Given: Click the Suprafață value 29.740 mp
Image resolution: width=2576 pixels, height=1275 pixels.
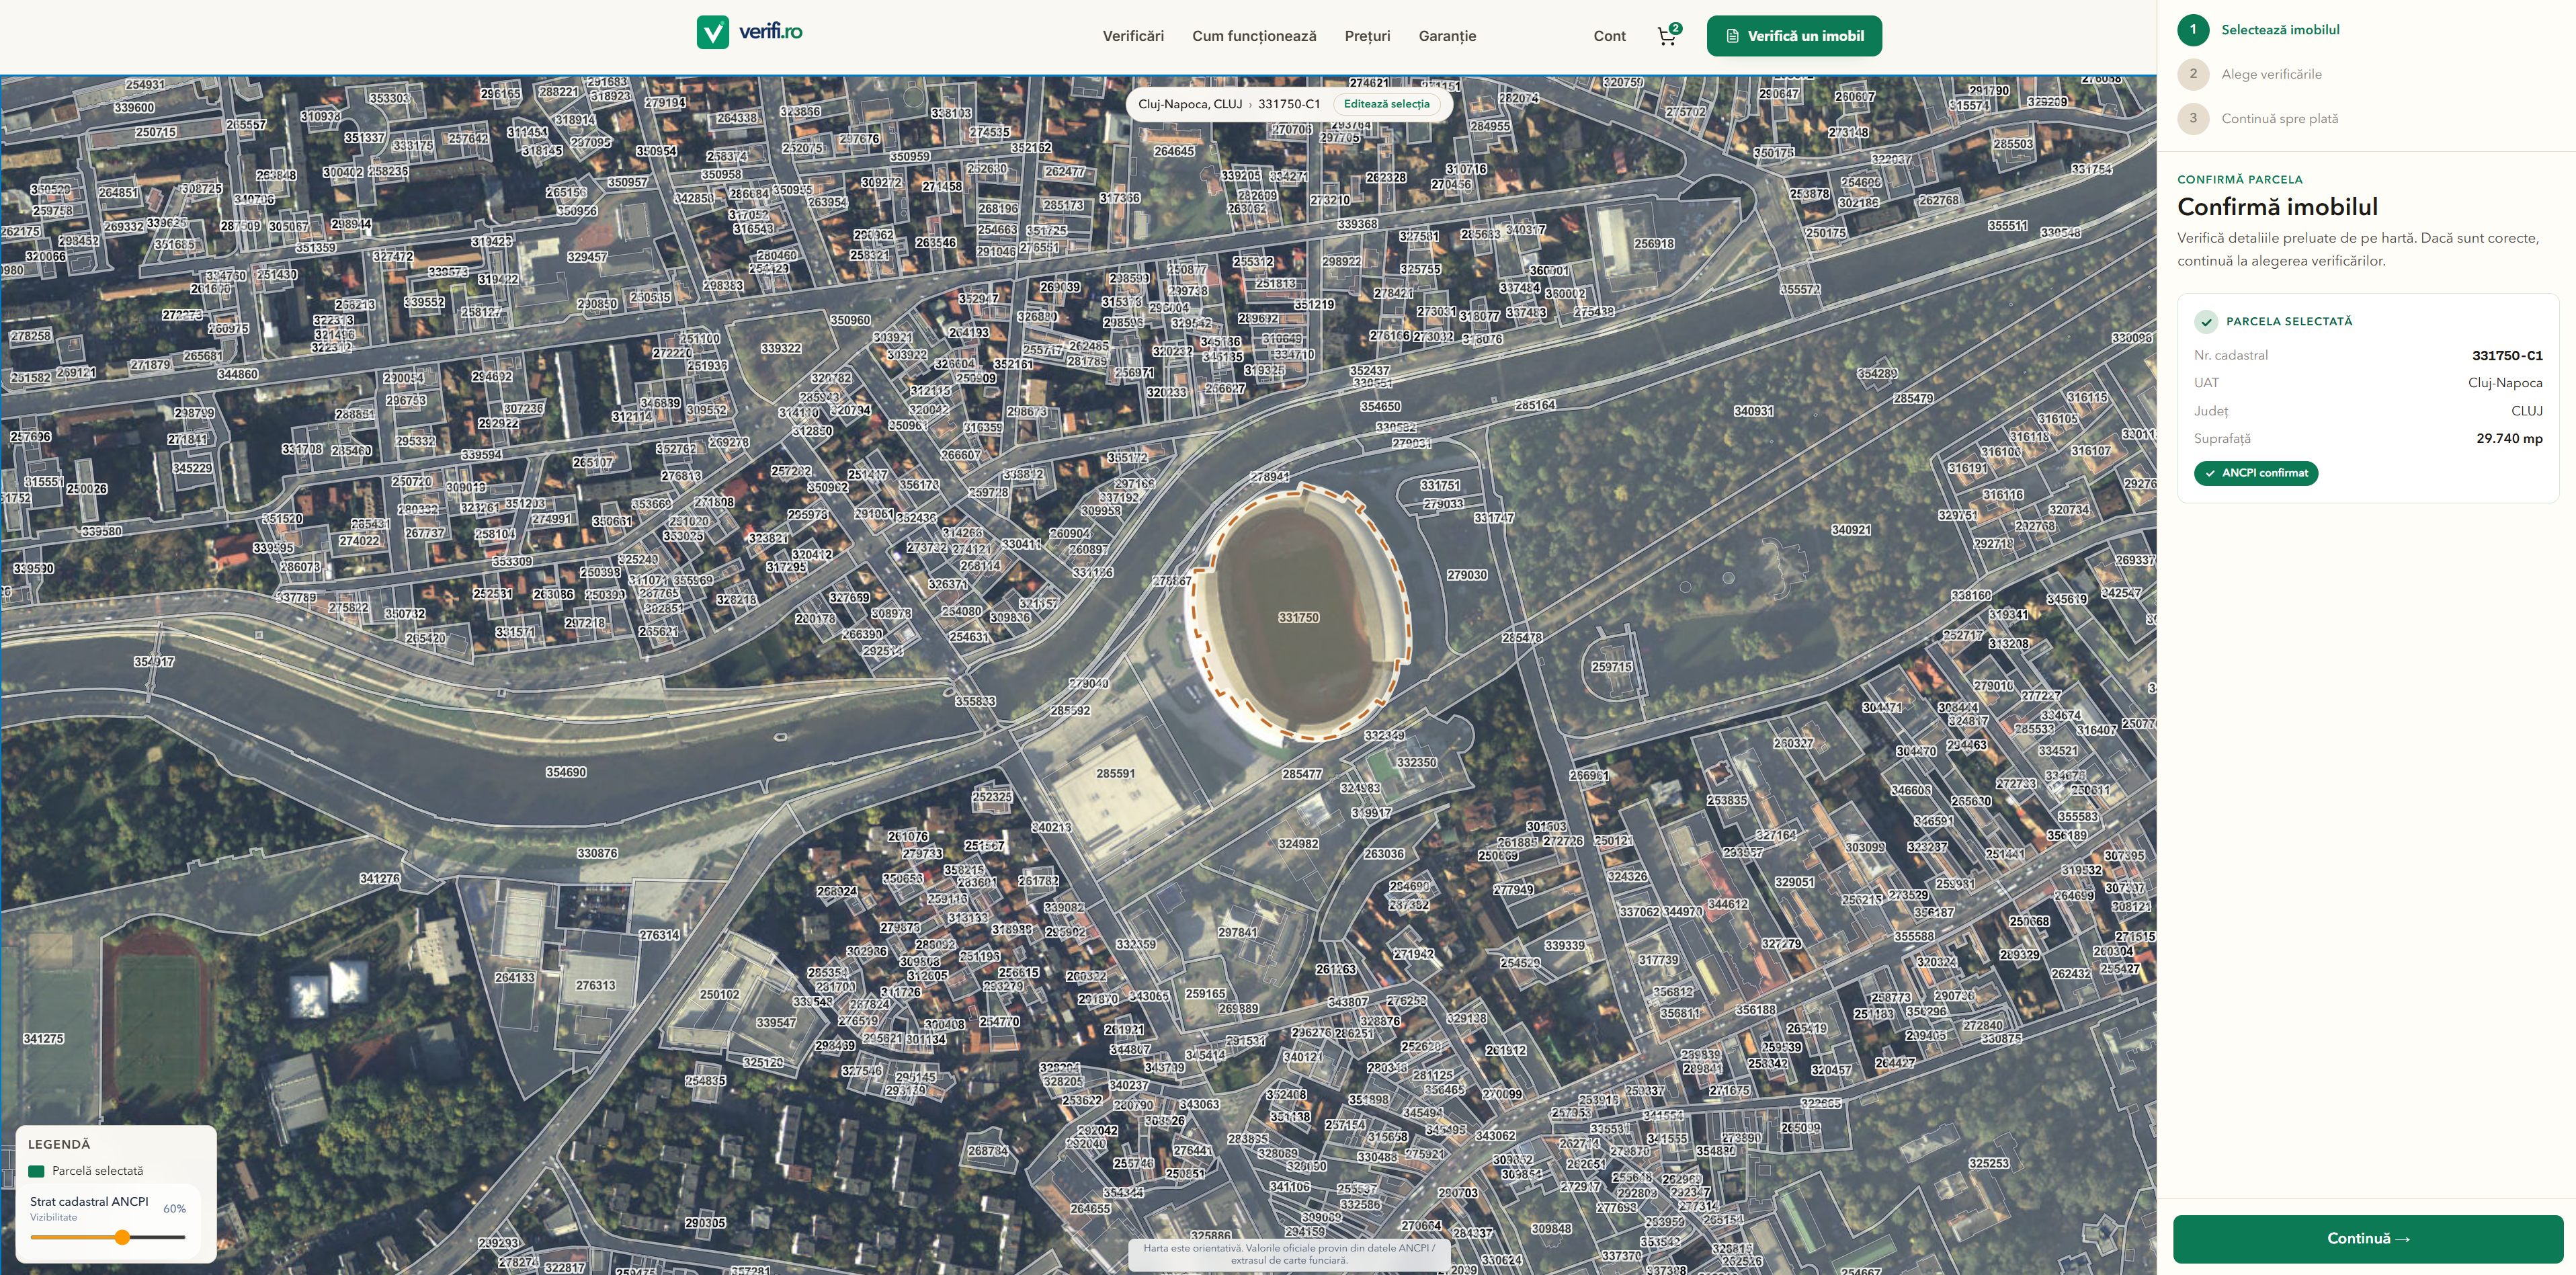Looking at the screenshot, I should (2509, 438).
